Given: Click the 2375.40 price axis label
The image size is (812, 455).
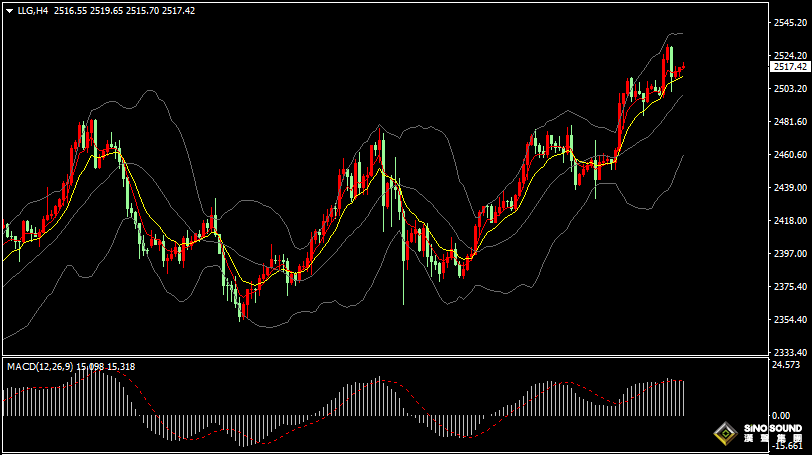Looking at the screenshot, I should [790, 287].
